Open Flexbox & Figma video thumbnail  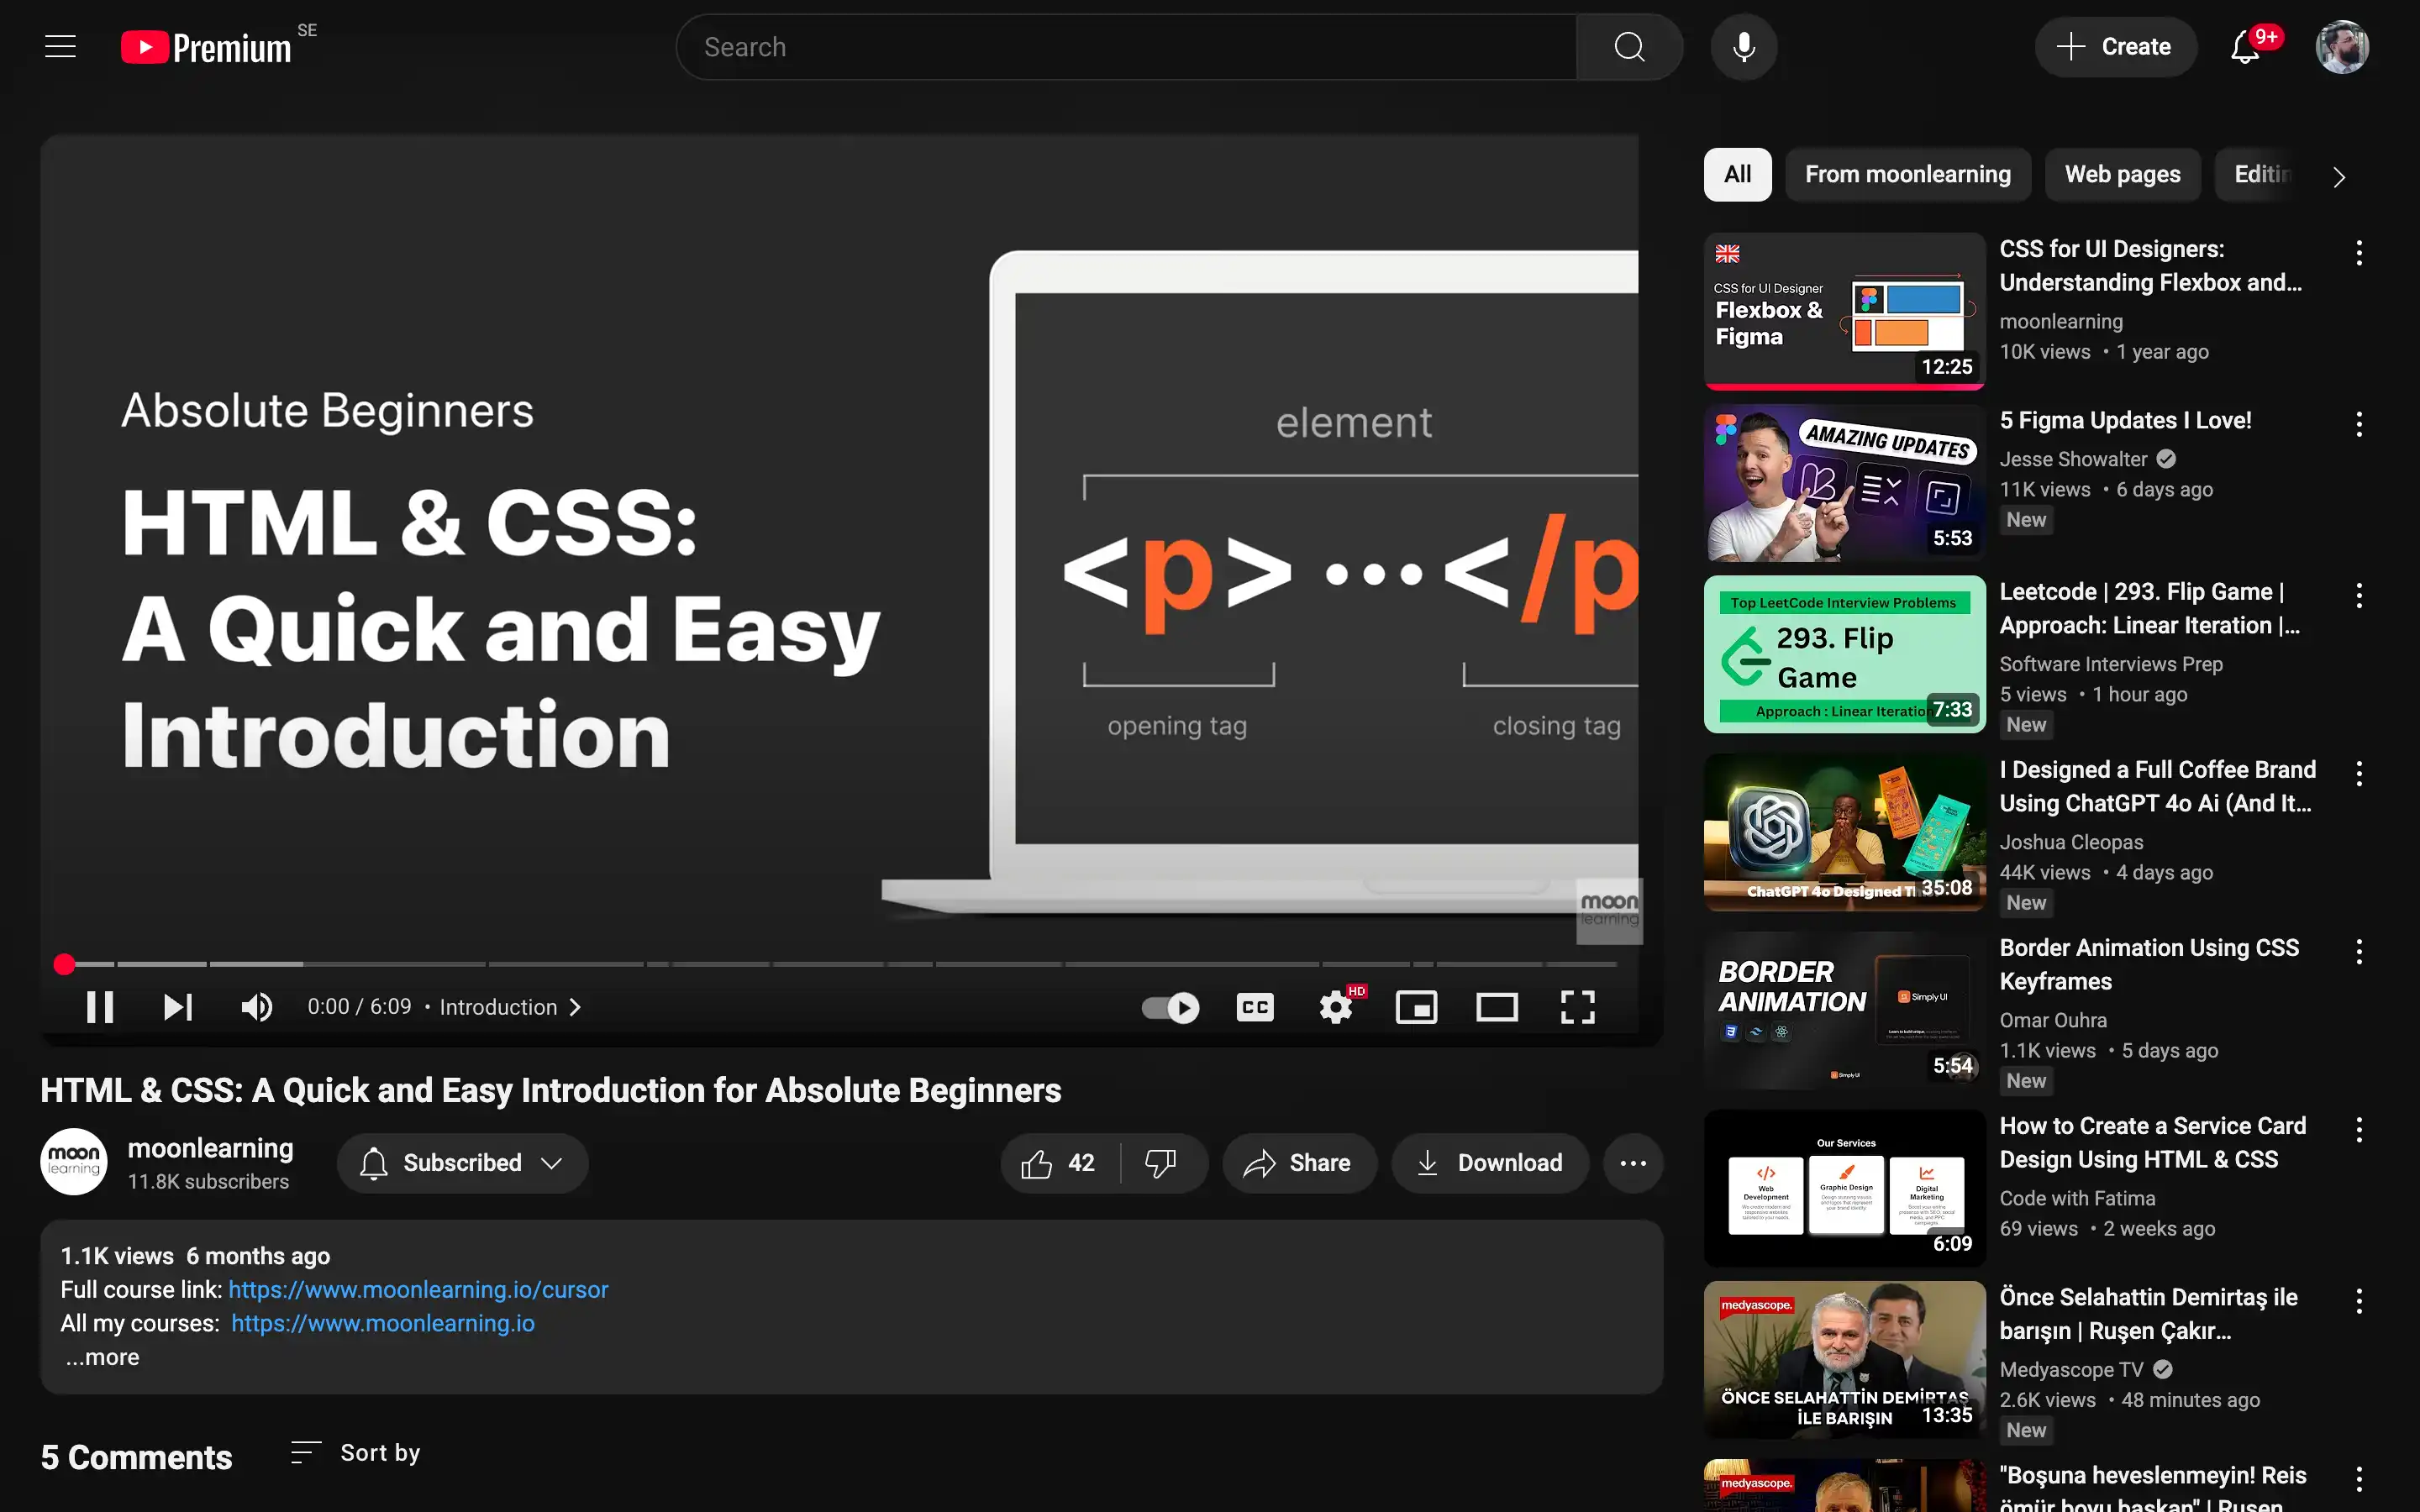pyautogui.click(x=1844, y=311)
